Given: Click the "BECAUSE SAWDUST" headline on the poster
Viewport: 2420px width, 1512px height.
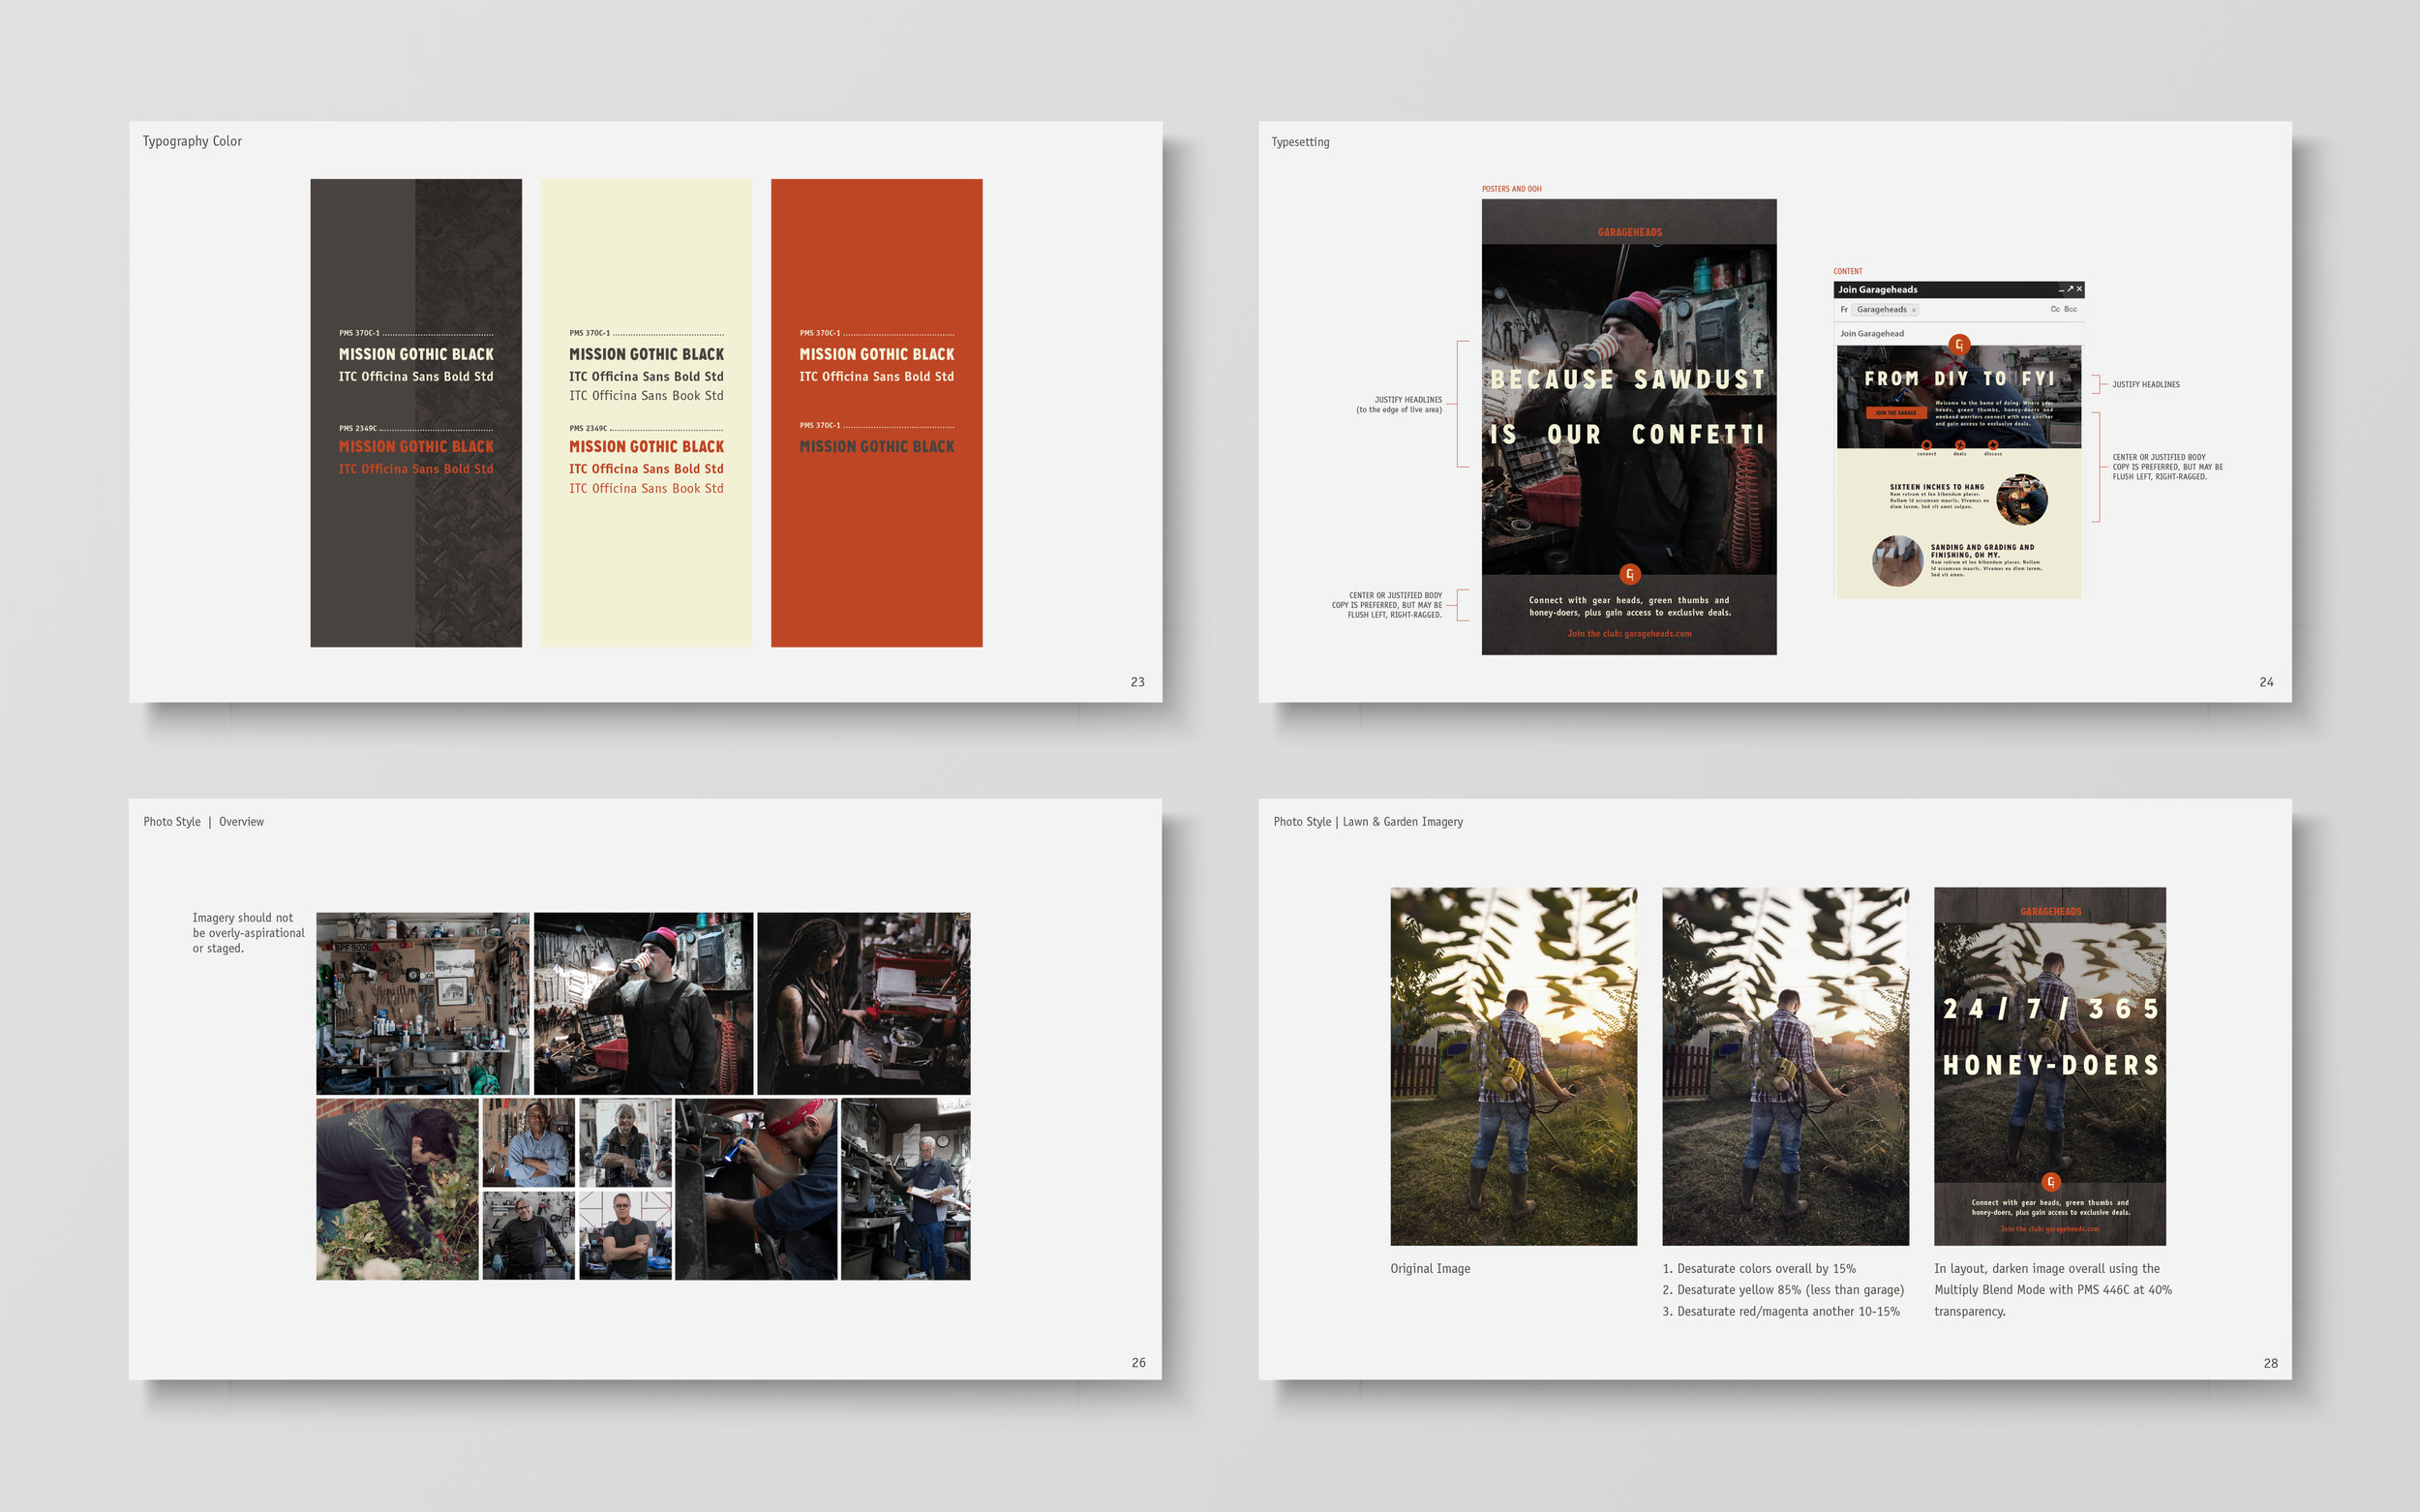Looking at the screenshot, I should 1628,379.
